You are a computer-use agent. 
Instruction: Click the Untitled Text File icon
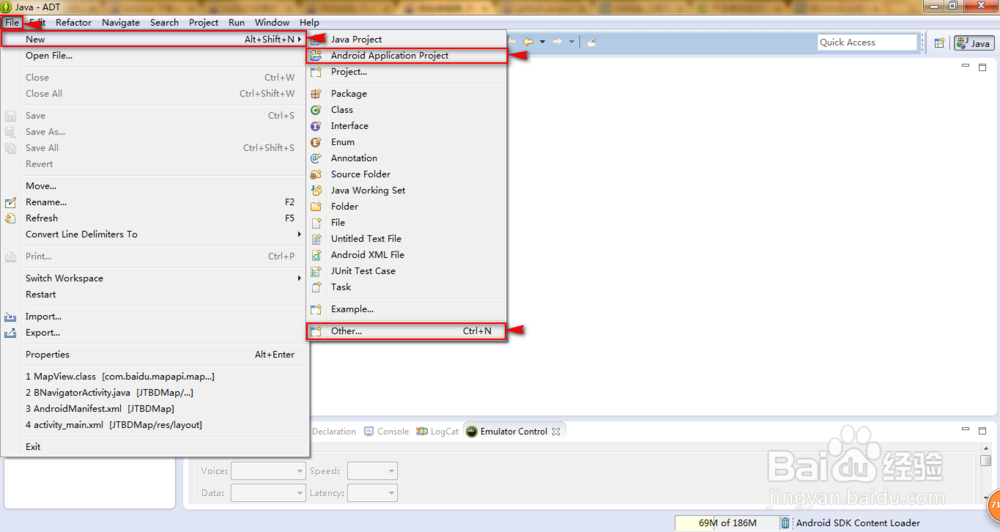[316, 239]
